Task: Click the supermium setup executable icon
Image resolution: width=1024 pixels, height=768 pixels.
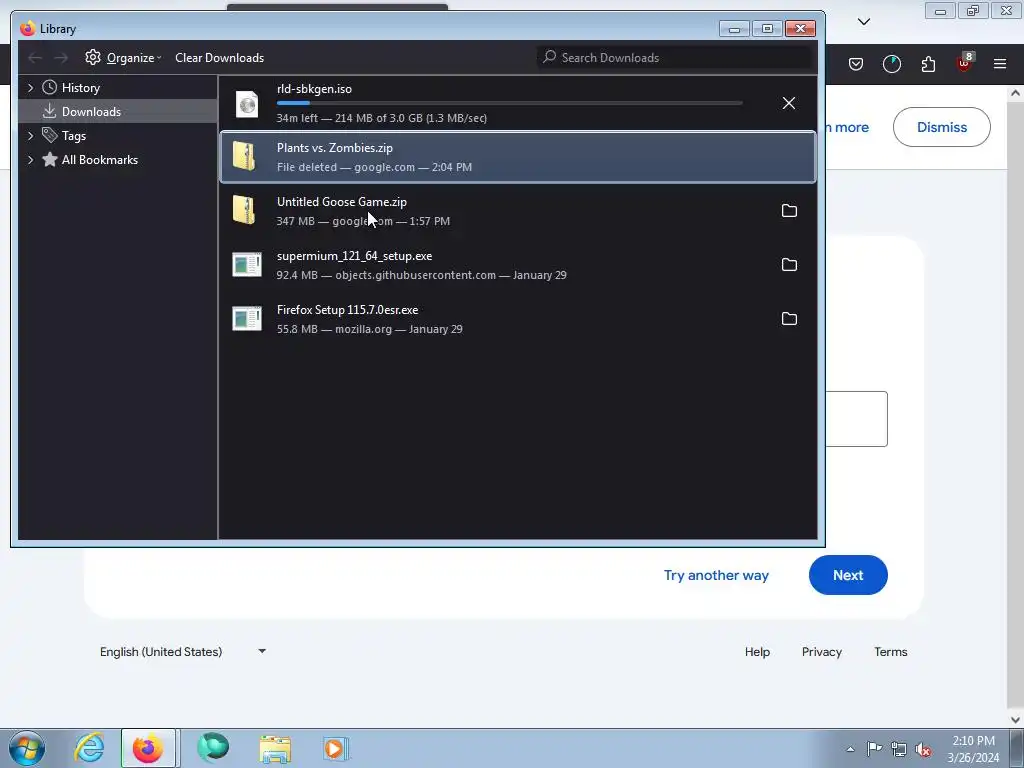Action: 247,264
